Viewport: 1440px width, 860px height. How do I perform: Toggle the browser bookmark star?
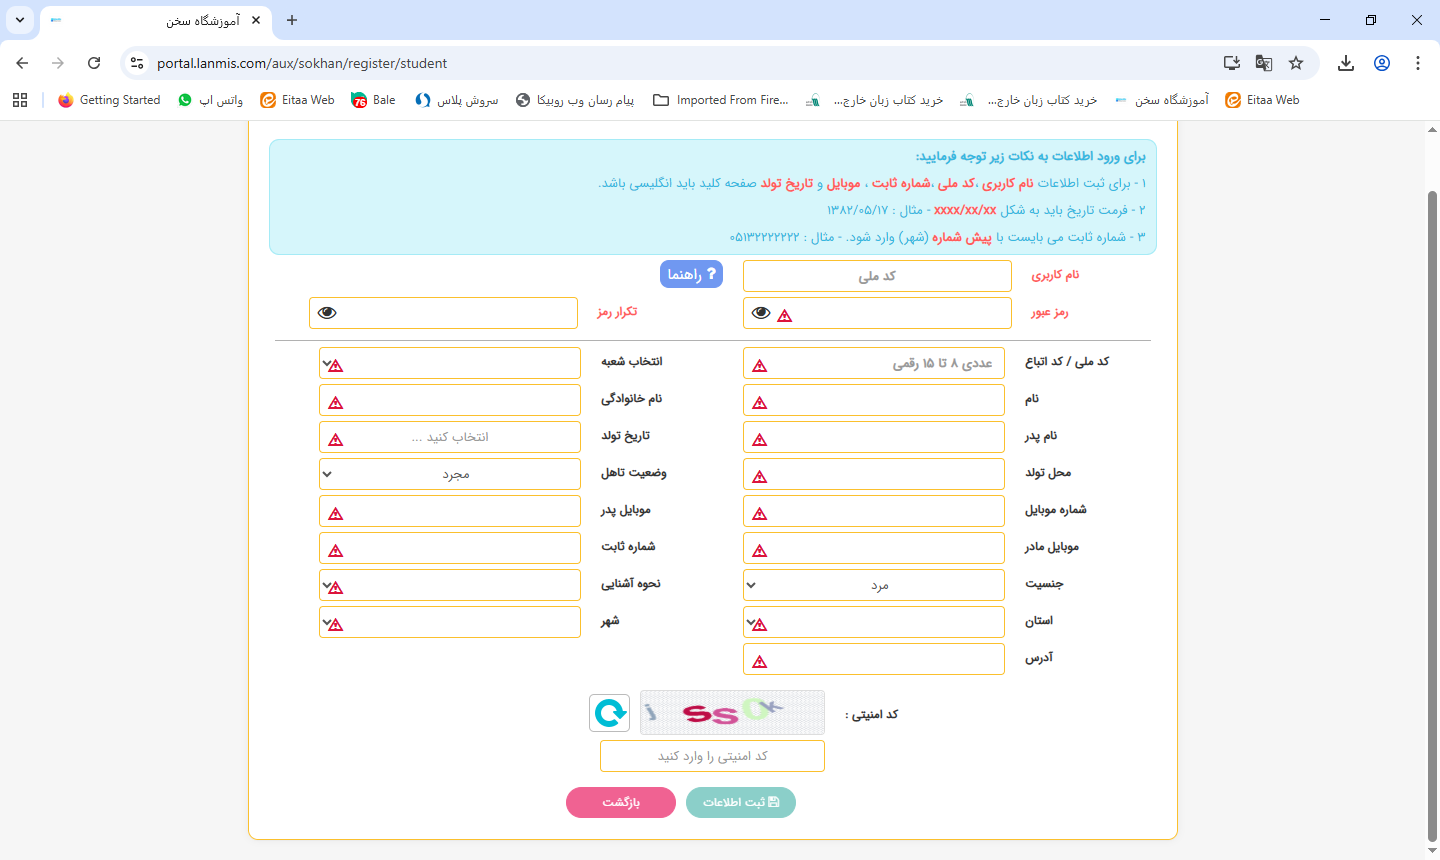click(x=1297, y=62)
